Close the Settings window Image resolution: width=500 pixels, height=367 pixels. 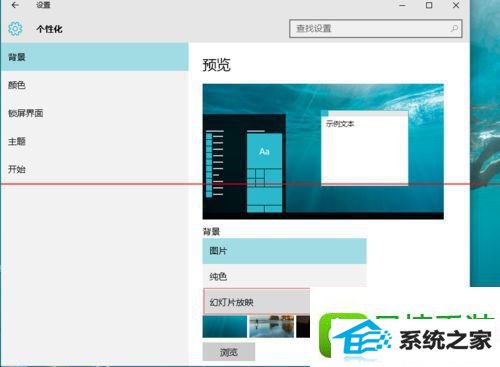456,5
